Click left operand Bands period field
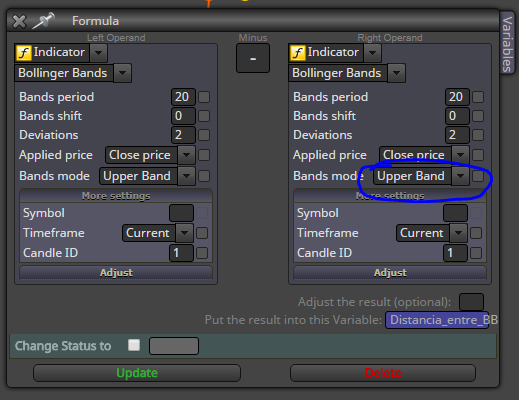Screen dimensions: 519x400 [183, 97]
